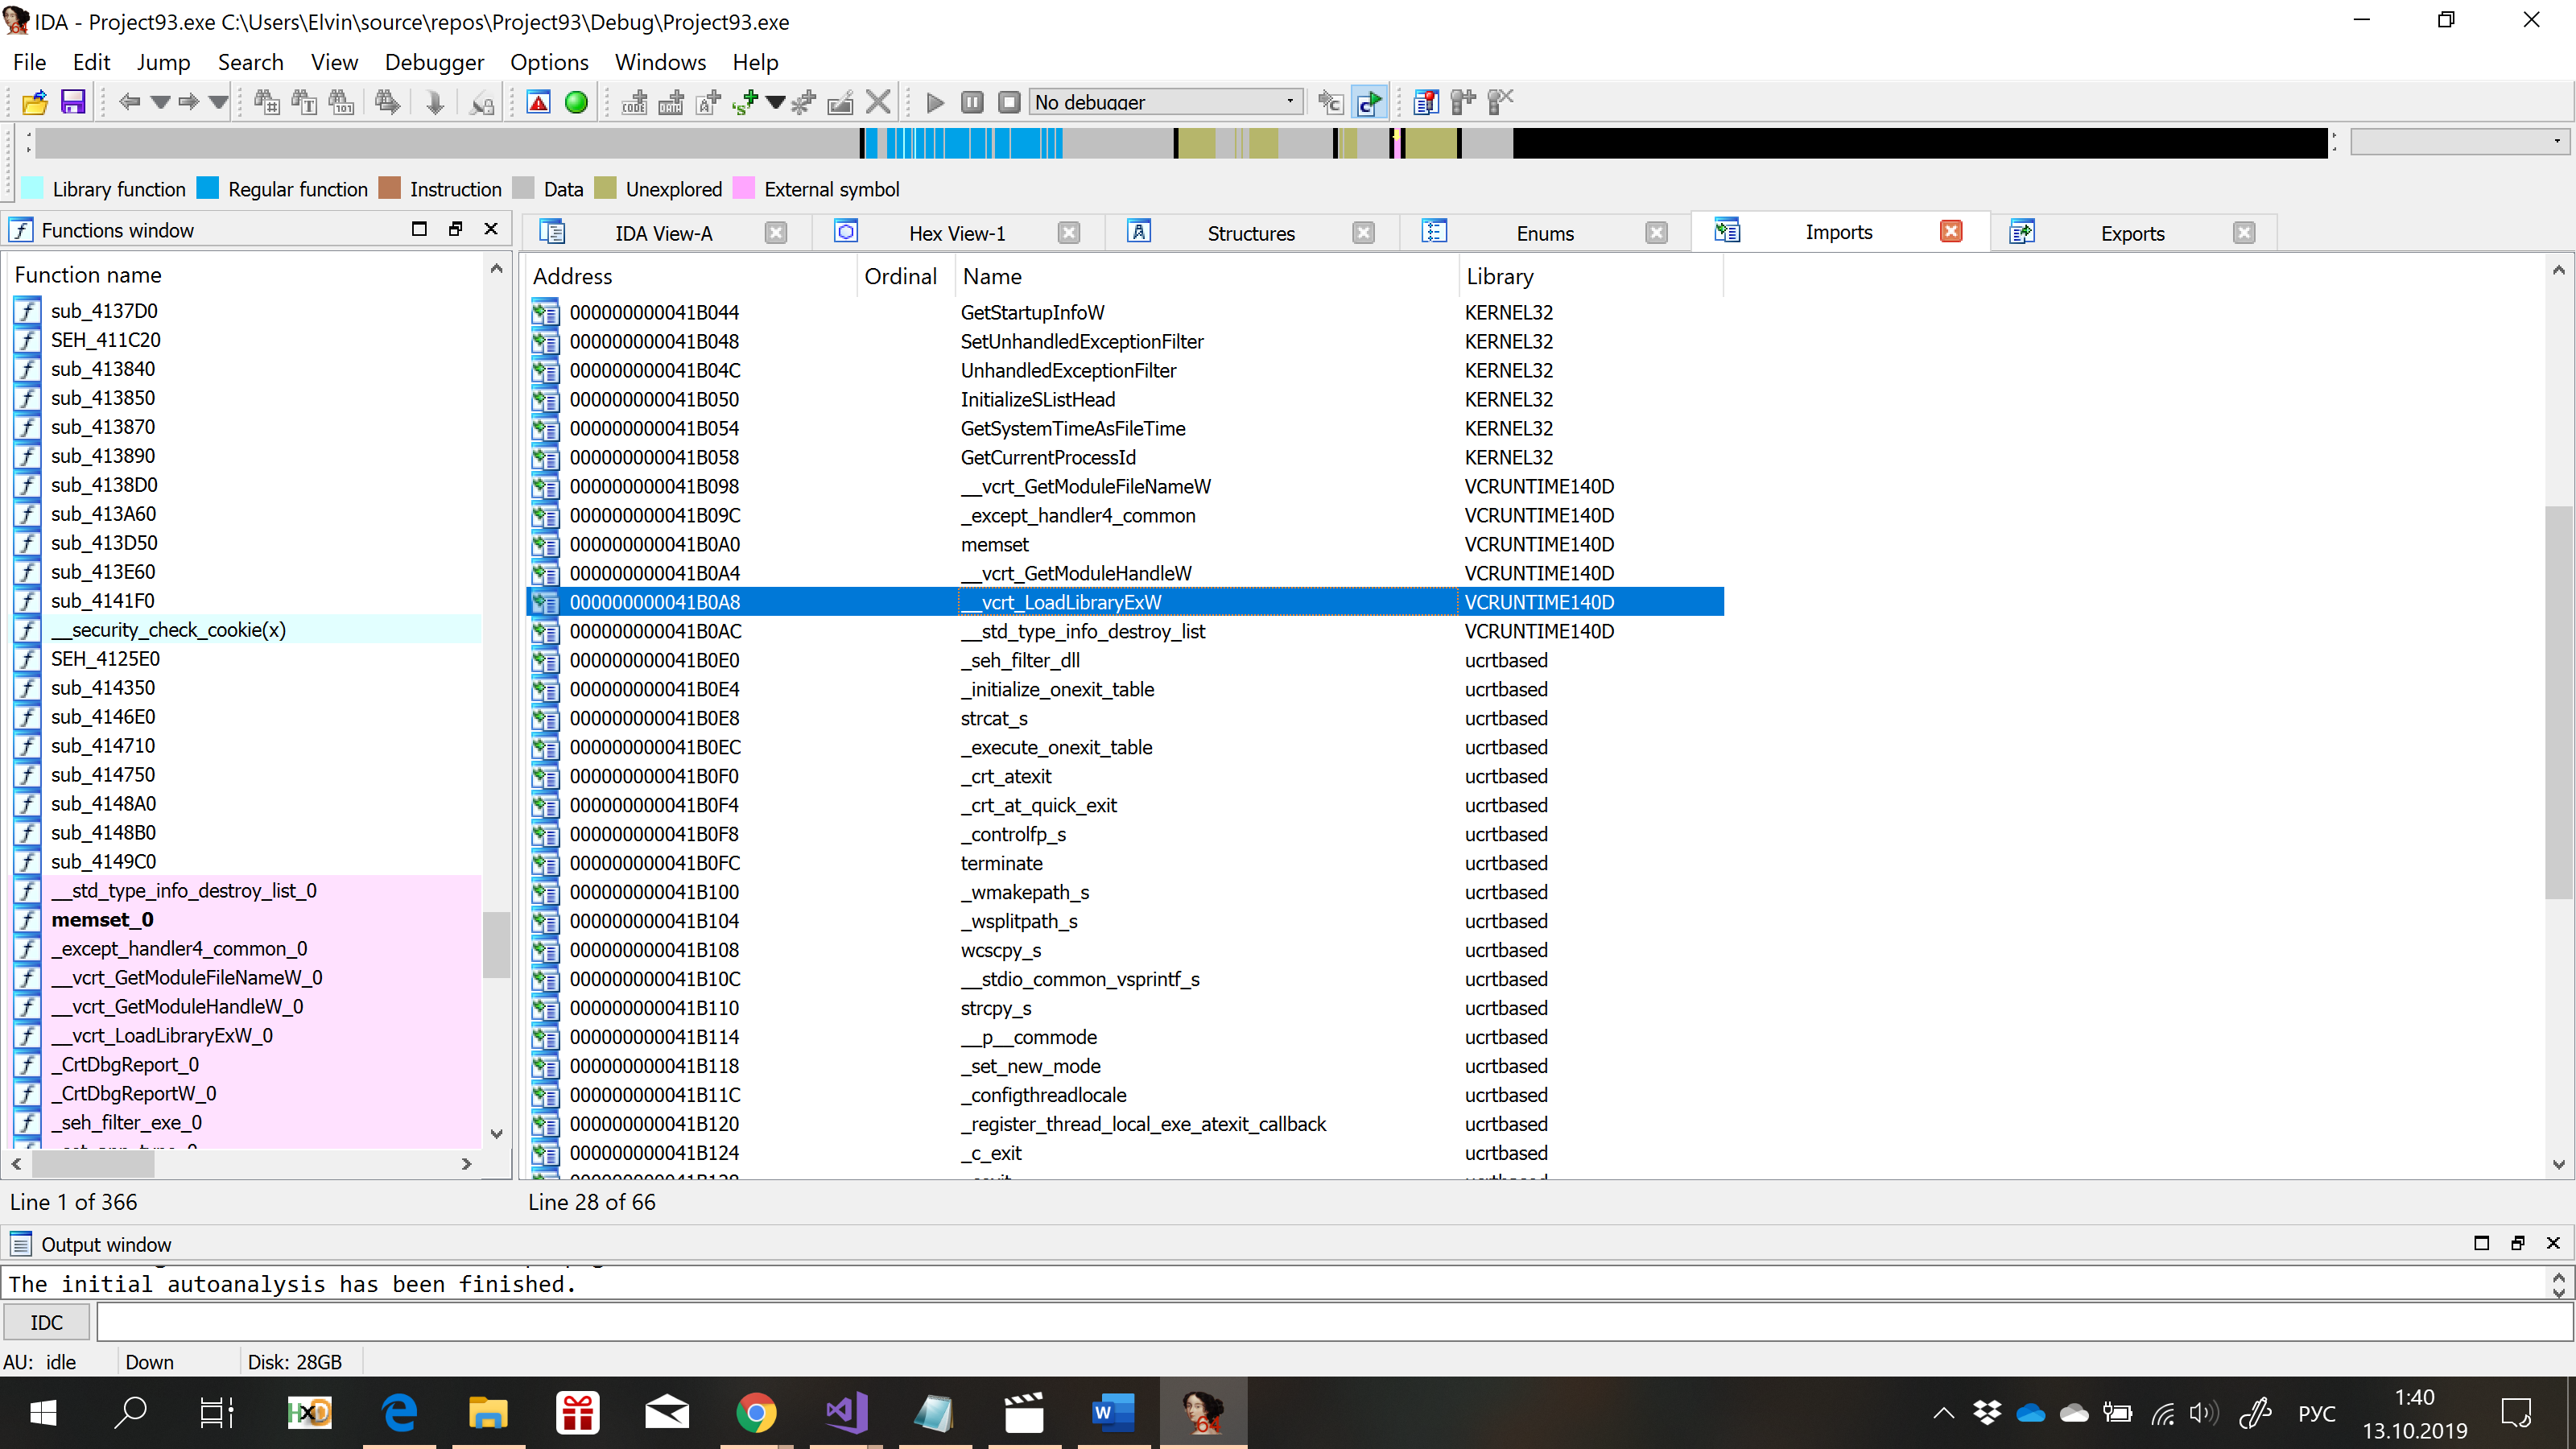Viewport: 2576px width, 1449px height.
Task: Close the Imports tab with red X
Action: point(1950,232)
